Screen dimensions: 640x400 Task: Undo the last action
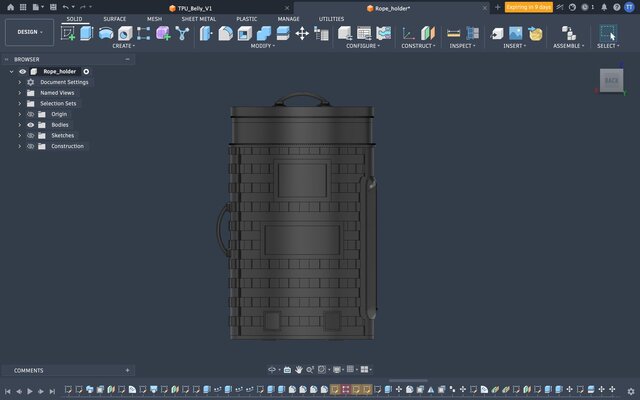[x=66, y=7]
